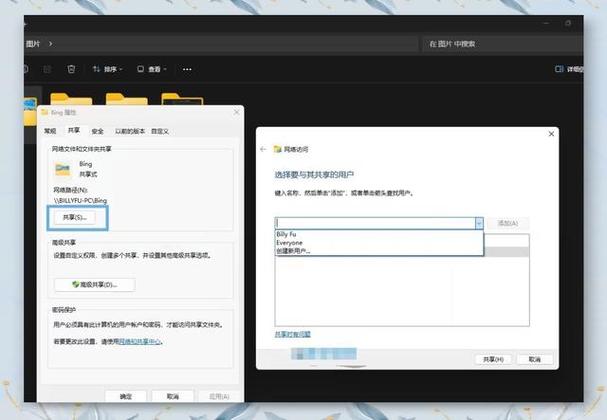Click the user name combo box field
Screen dimensions: 607x420
click(x=375, y=223)
